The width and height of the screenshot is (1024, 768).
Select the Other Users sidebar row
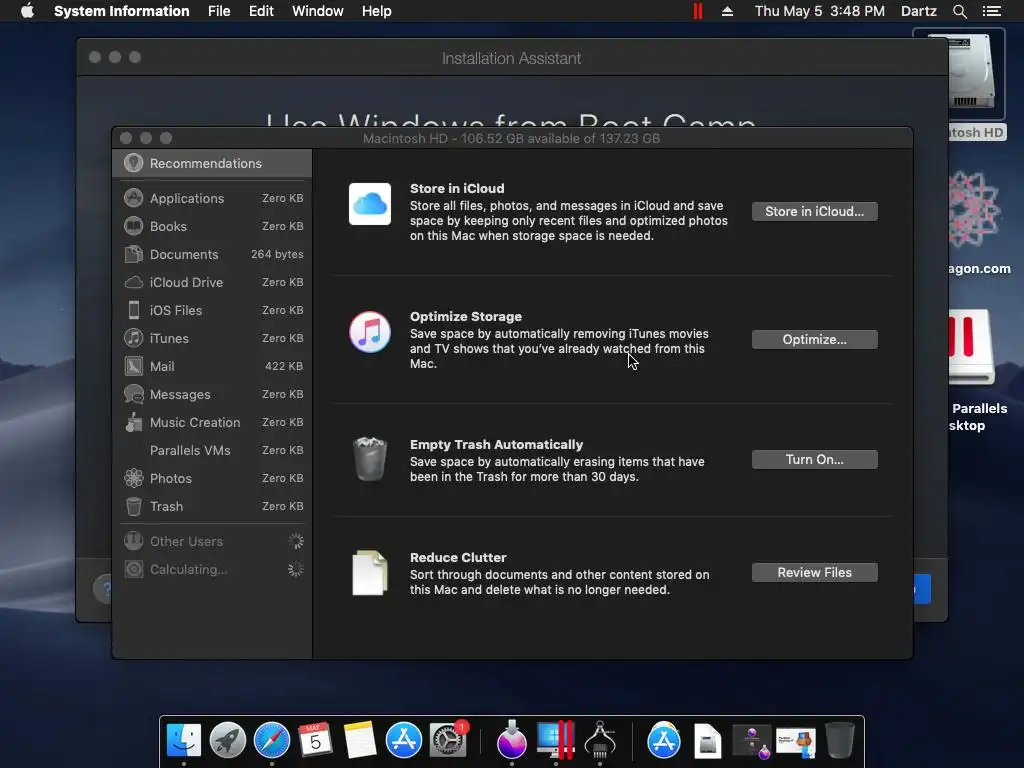(x=212, y=541)
